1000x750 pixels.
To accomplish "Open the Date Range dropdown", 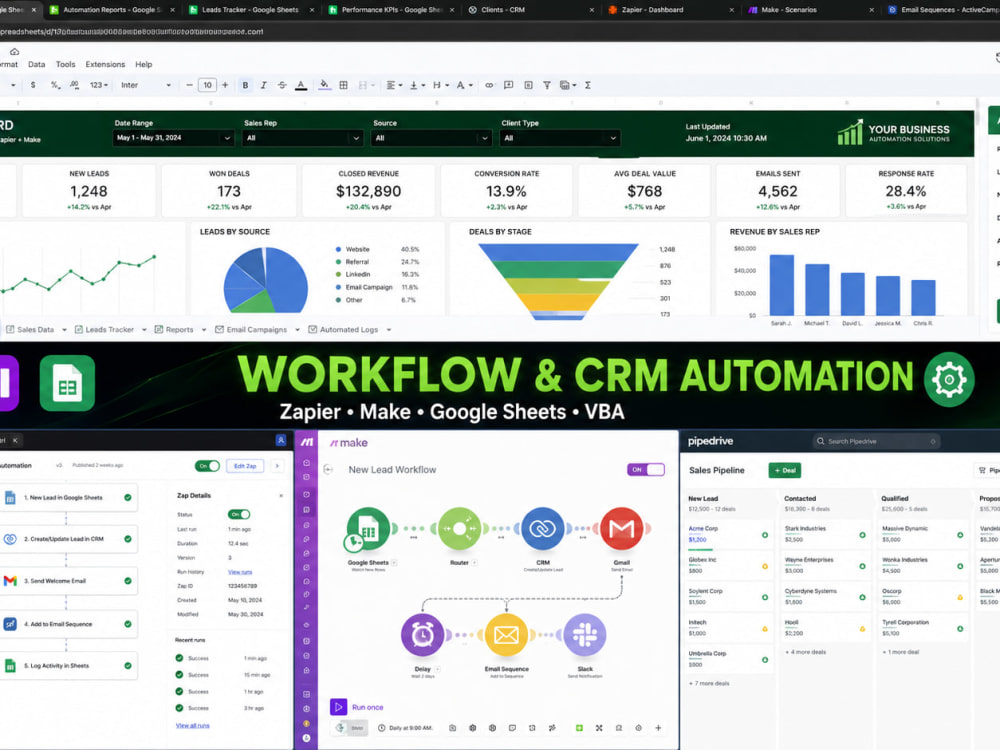I will (x=173, y=138).
